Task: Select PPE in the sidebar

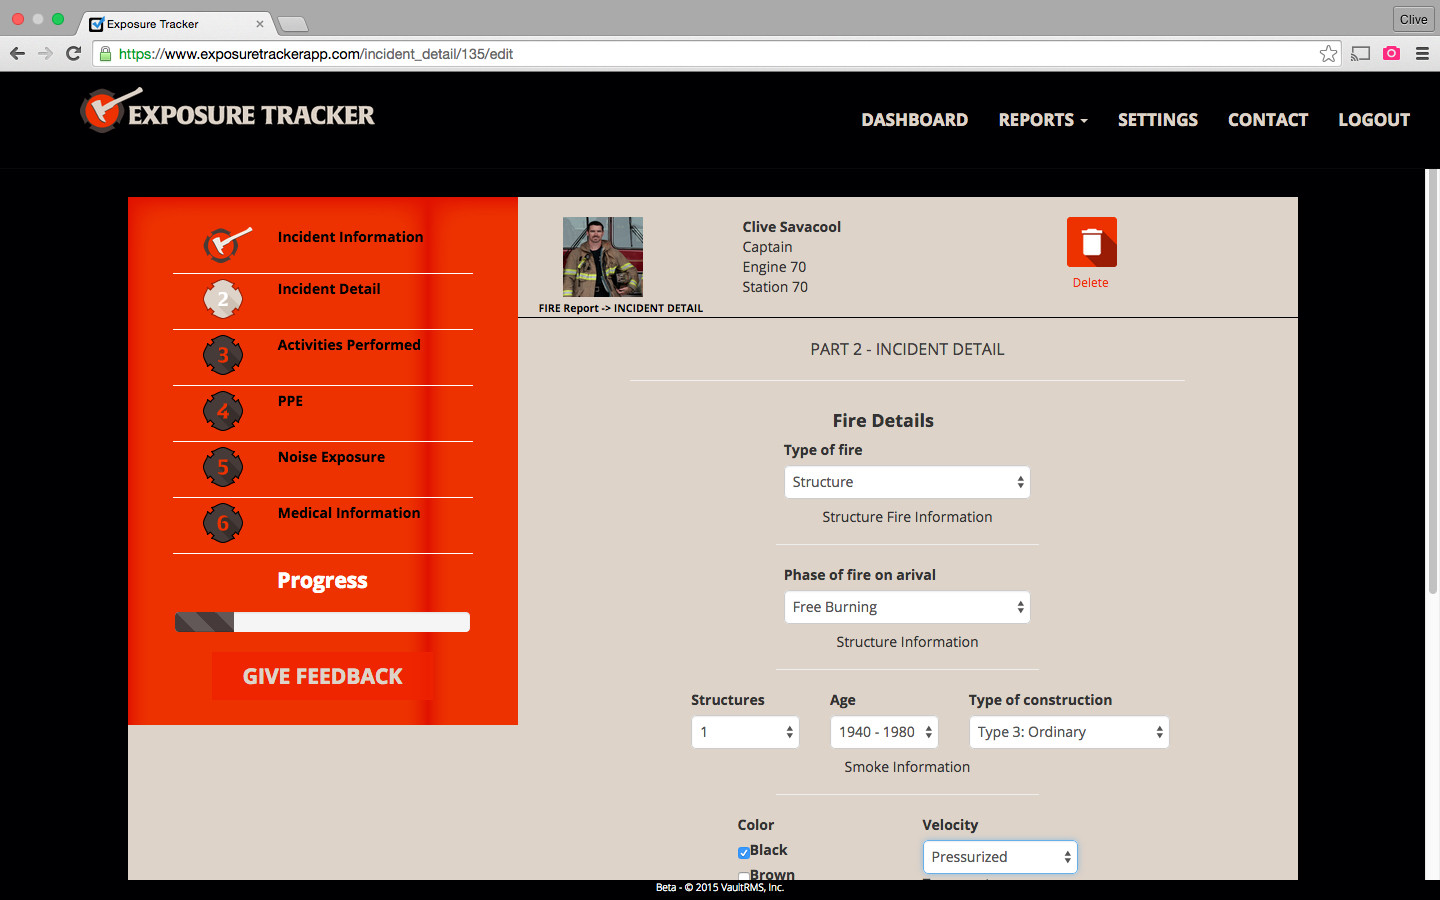Action: pos(290,401)
